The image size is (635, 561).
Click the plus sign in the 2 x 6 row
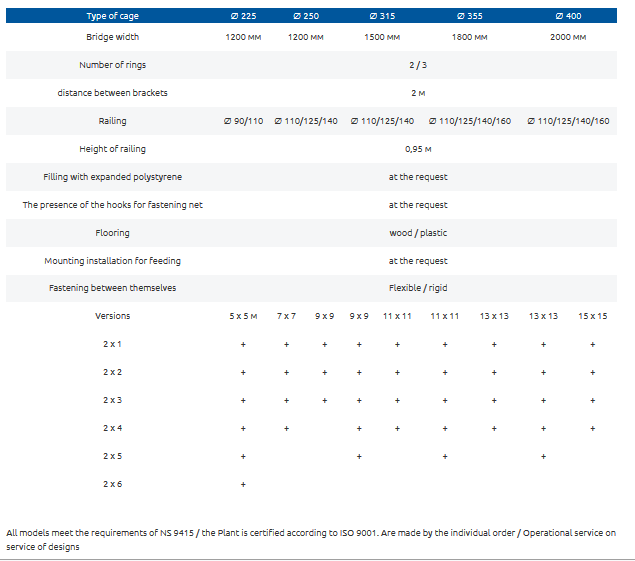tap(243, 484)
